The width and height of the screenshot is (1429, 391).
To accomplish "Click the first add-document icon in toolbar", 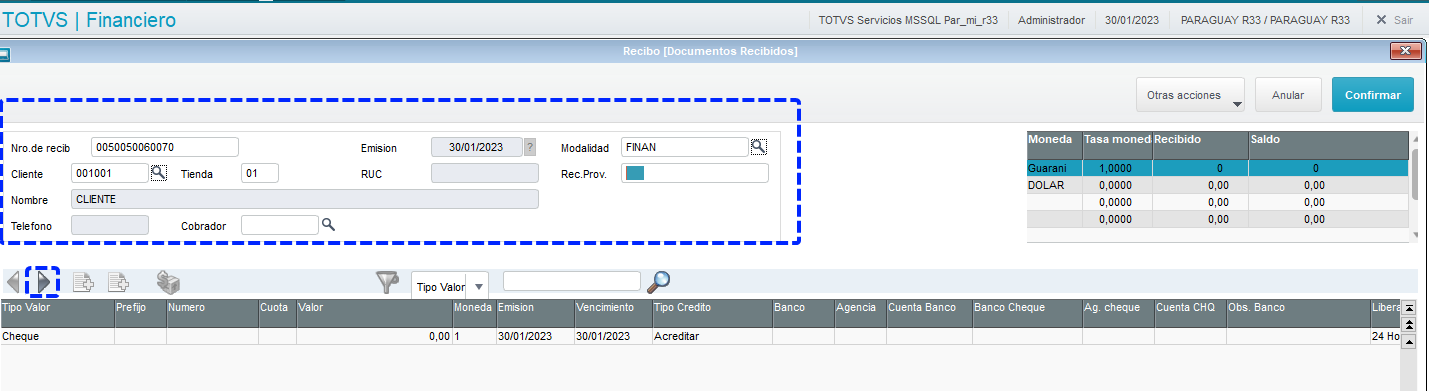I will (83, 283).
